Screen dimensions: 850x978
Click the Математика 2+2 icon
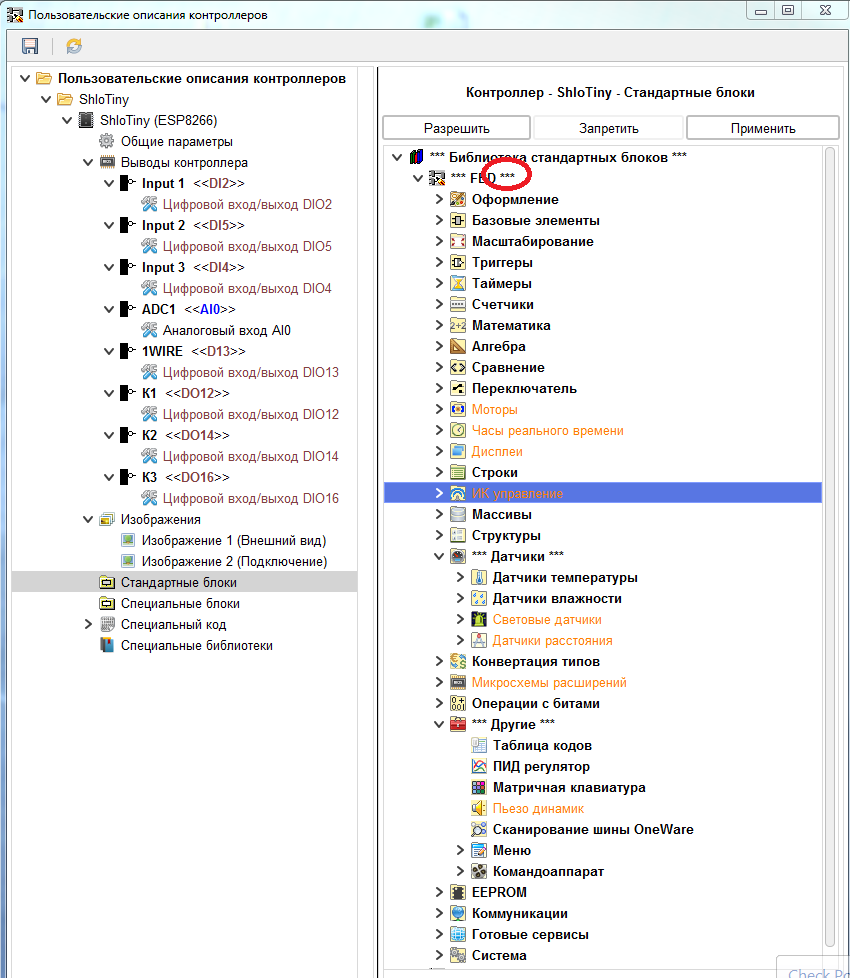point(458,325)
